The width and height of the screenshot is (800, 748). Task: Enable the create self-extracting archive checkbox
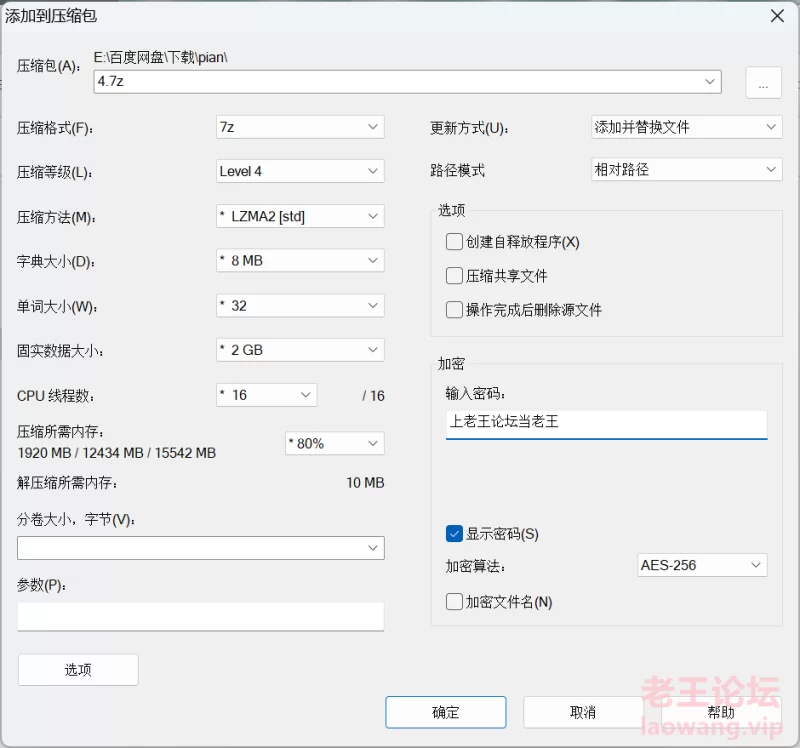pyautogui.click(x=455, y=242)
